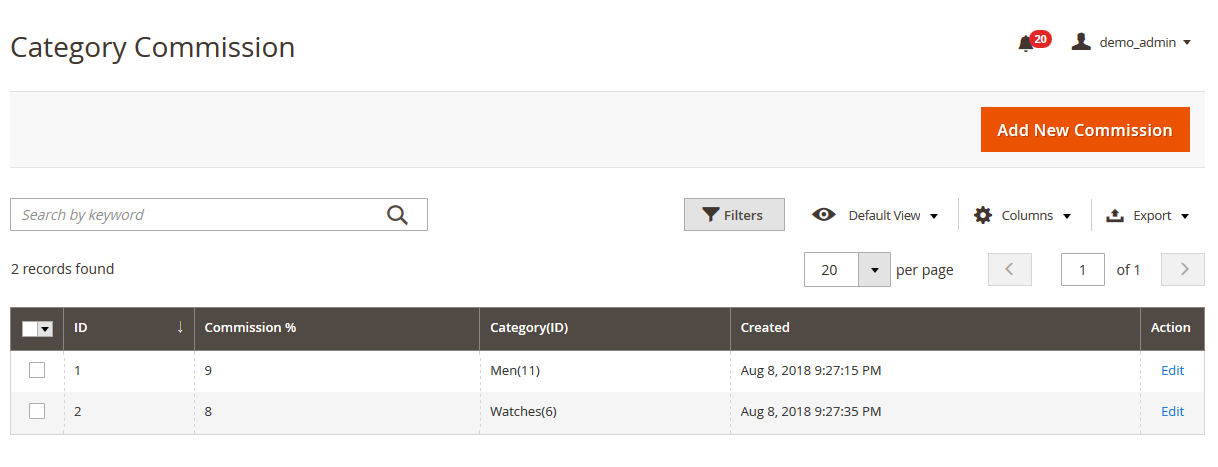Open the mass-select dropdown arrow in header
This screenshot has width=1218, height=467.
coord(45,328)
